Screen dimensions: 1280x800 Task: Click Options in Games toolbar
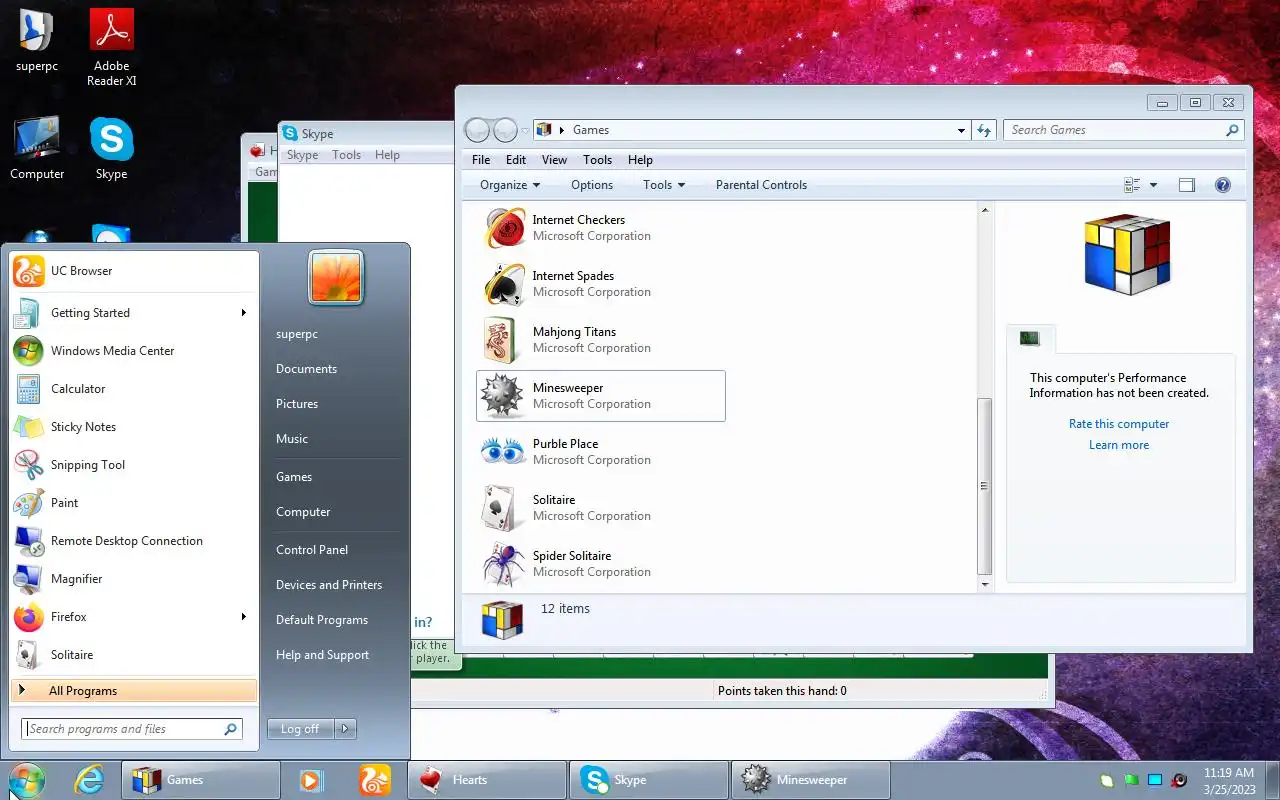[592, 185]
